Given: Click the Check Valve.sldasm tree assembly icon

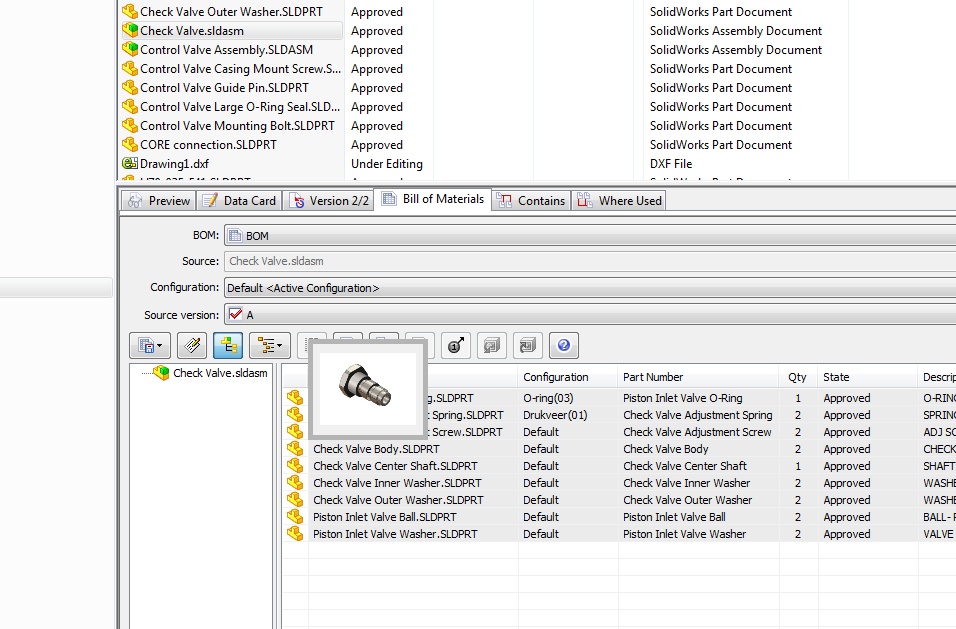Looking at the screenshot, I should (x=162, y=372).
